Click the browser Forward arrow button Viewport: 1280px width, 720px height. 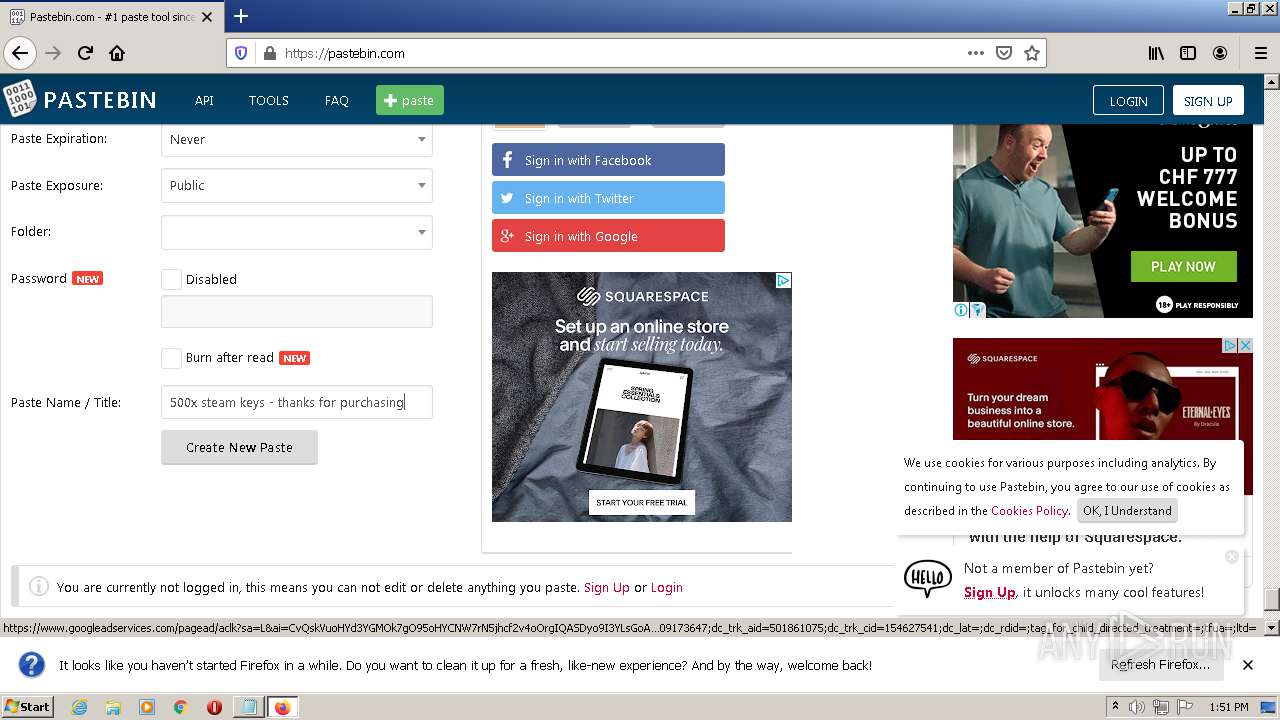[x=53, y=53]
